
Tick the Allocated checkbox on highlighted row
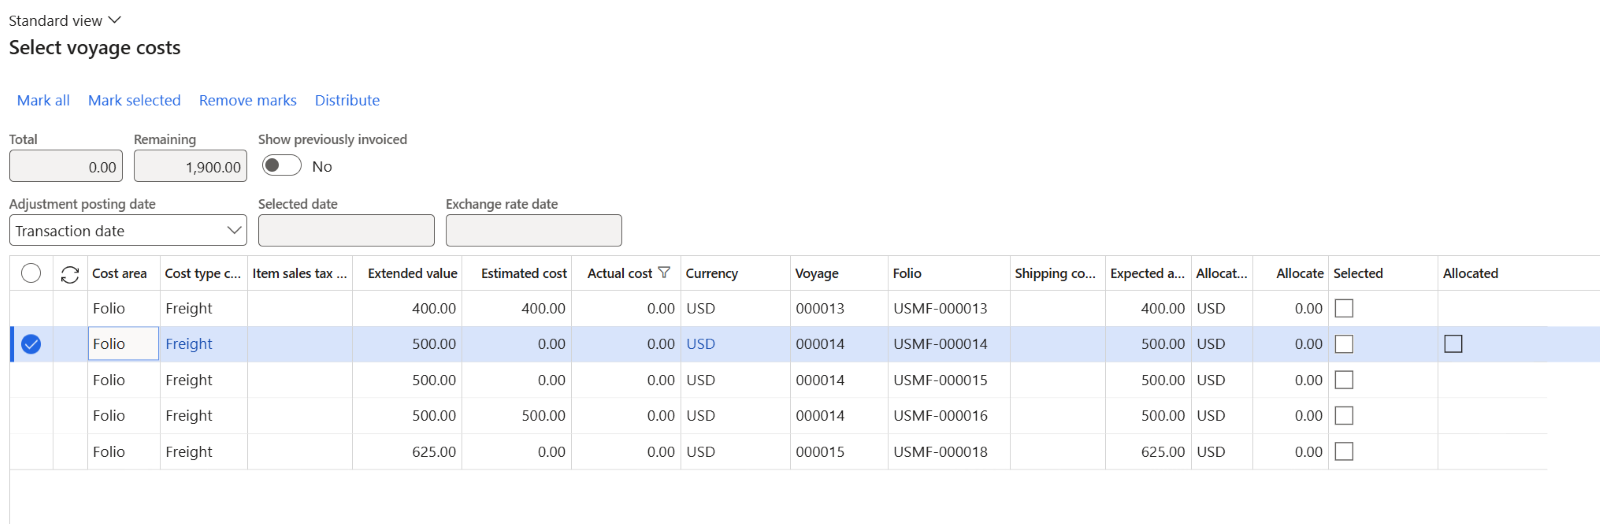point(1453,344)
